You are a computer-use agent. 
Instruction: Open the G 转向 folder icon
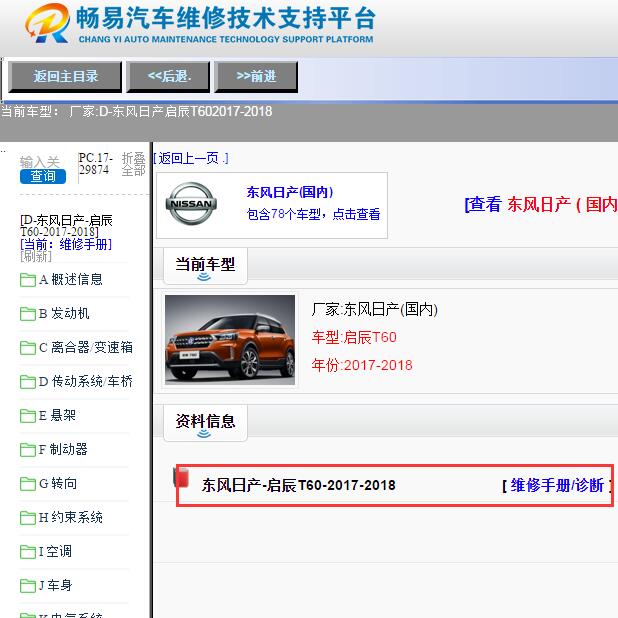pos(28,484)
